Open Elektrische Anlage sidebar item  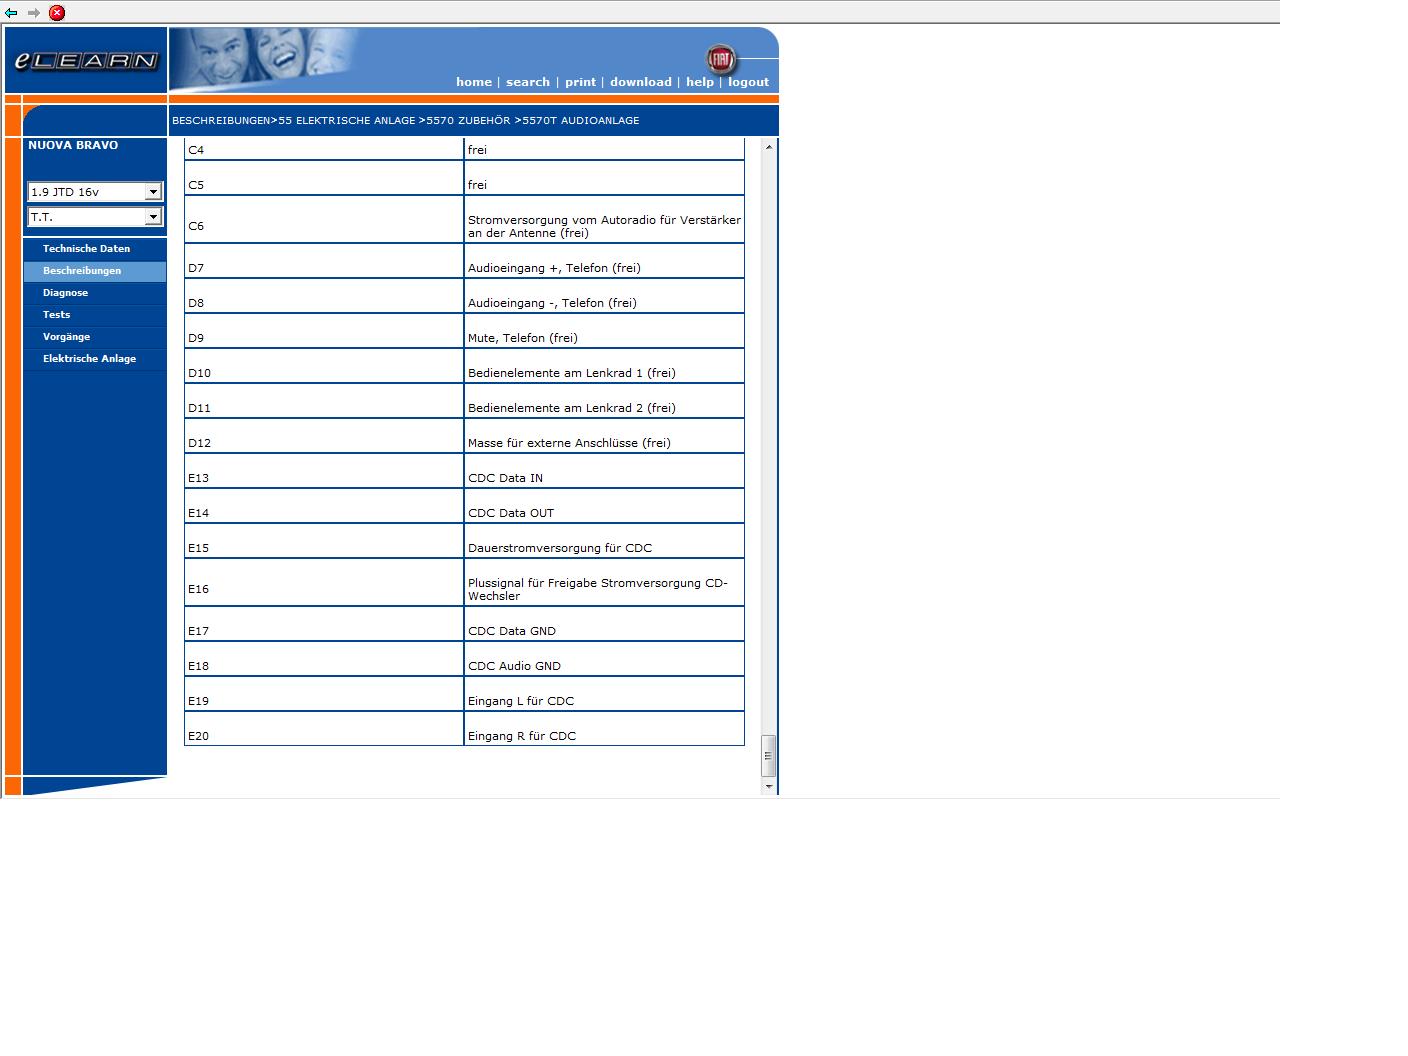coord(89,359)
